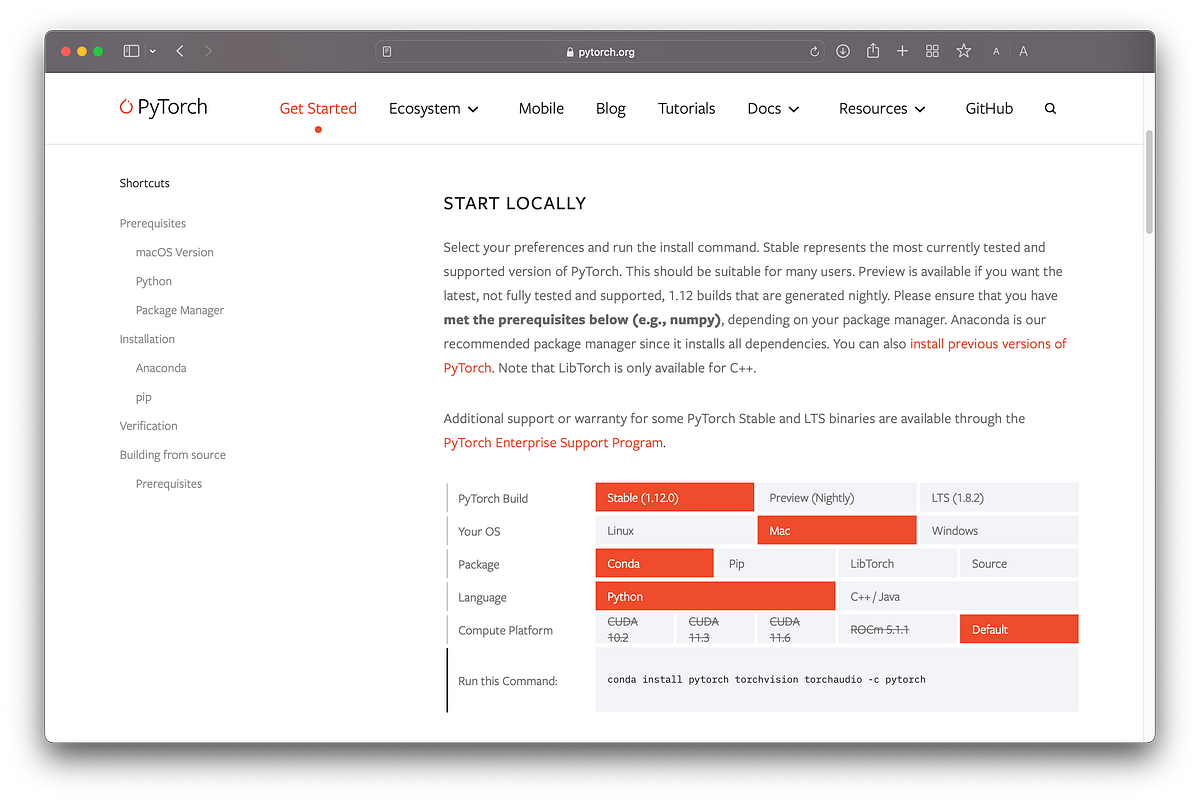The width and height of the screenshot is (1200, 802).
Task: Reload the page using the refresh icon
Action: (814, 51)
